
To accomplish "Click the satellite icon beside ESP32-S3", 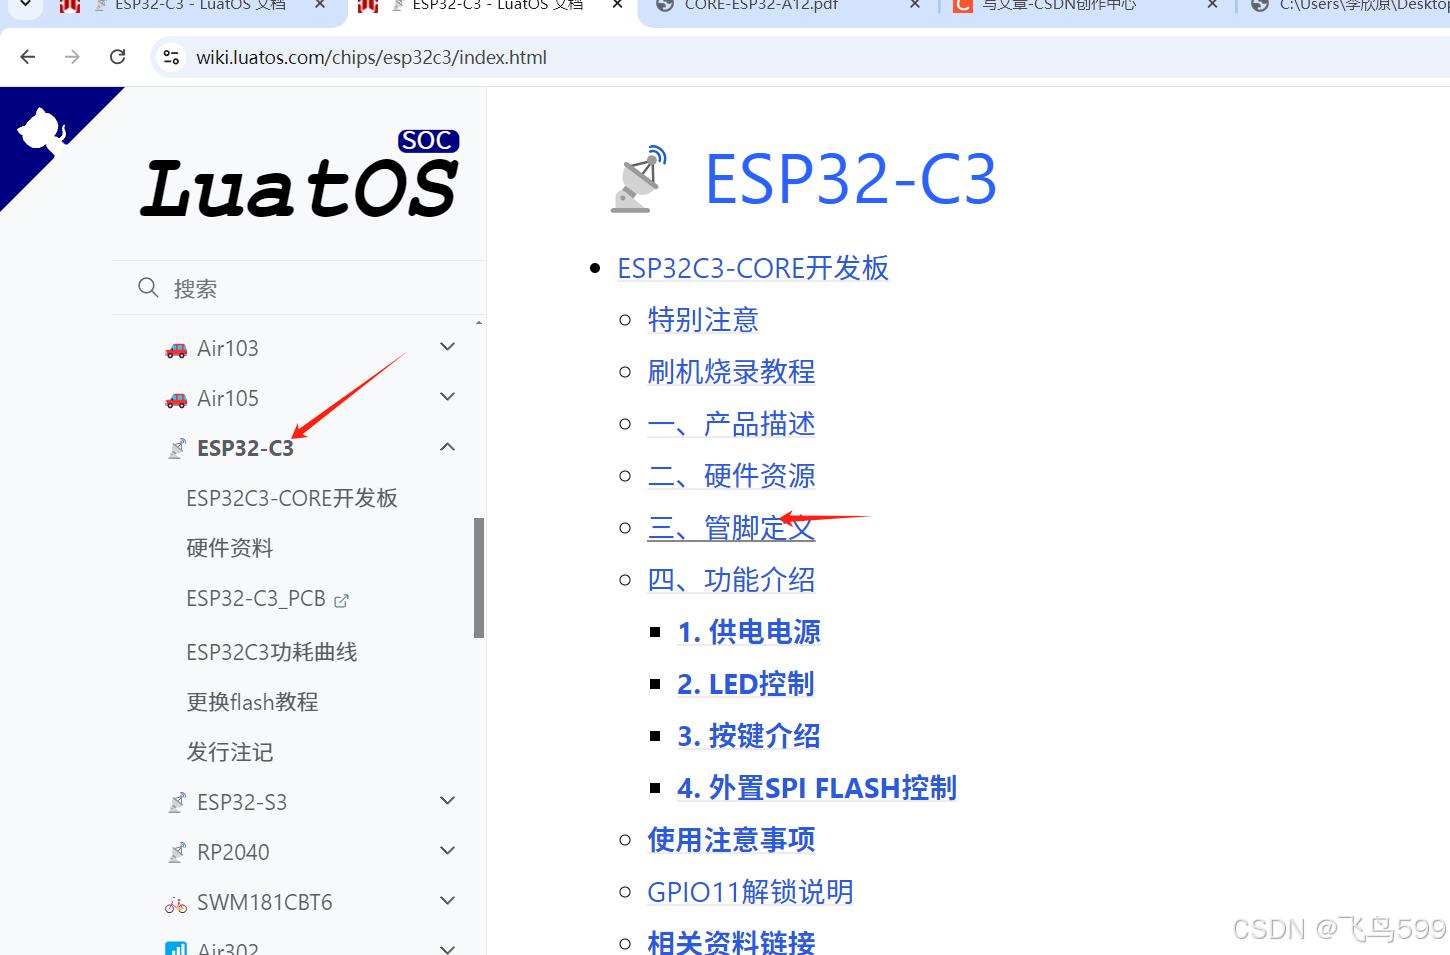I will coord(177,802).
